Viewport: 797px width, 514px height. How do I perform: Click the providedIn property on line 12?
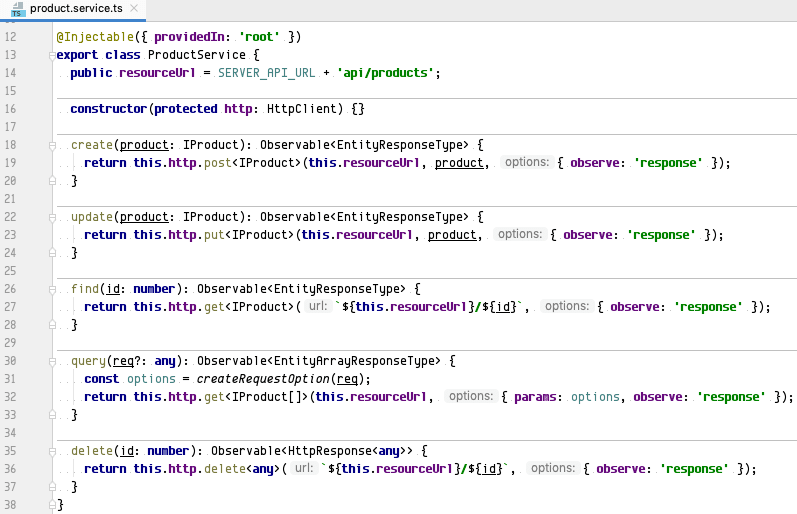[x=189, y=37]
